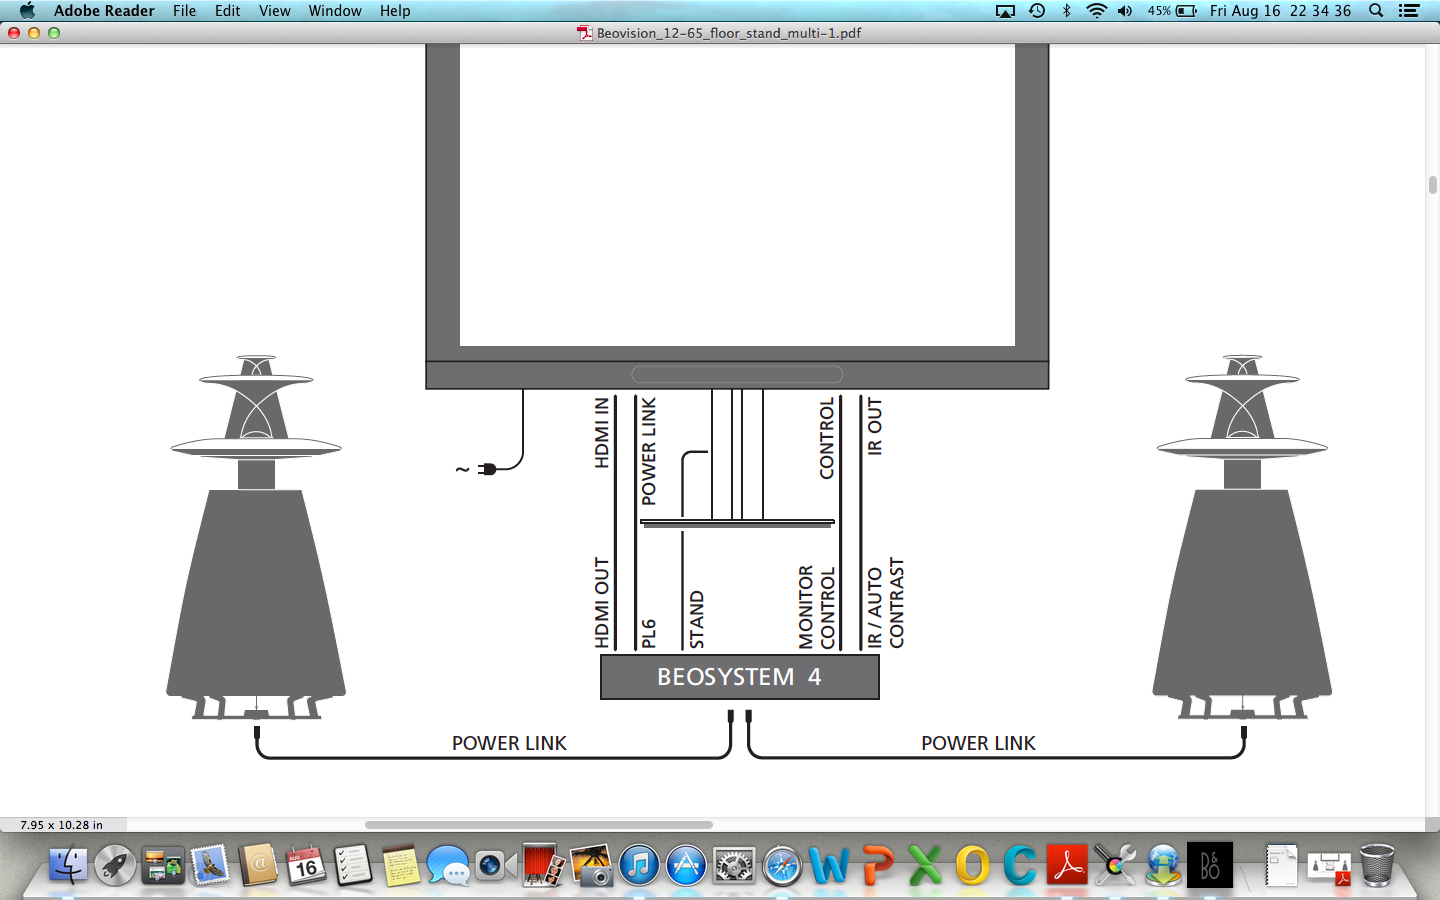The width and height of the screenshot is (1440, 900).
Task: Click the BEOSYSTEM 4 box in the diagram
Action: pos(740,677)
